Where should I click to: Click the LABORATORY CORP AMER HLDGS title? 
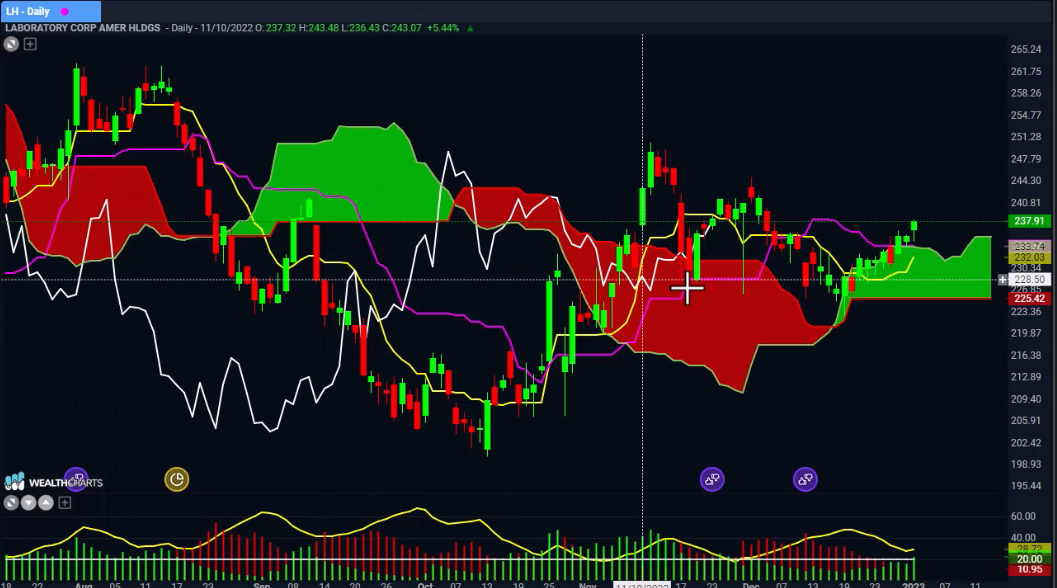coord(83,28)
